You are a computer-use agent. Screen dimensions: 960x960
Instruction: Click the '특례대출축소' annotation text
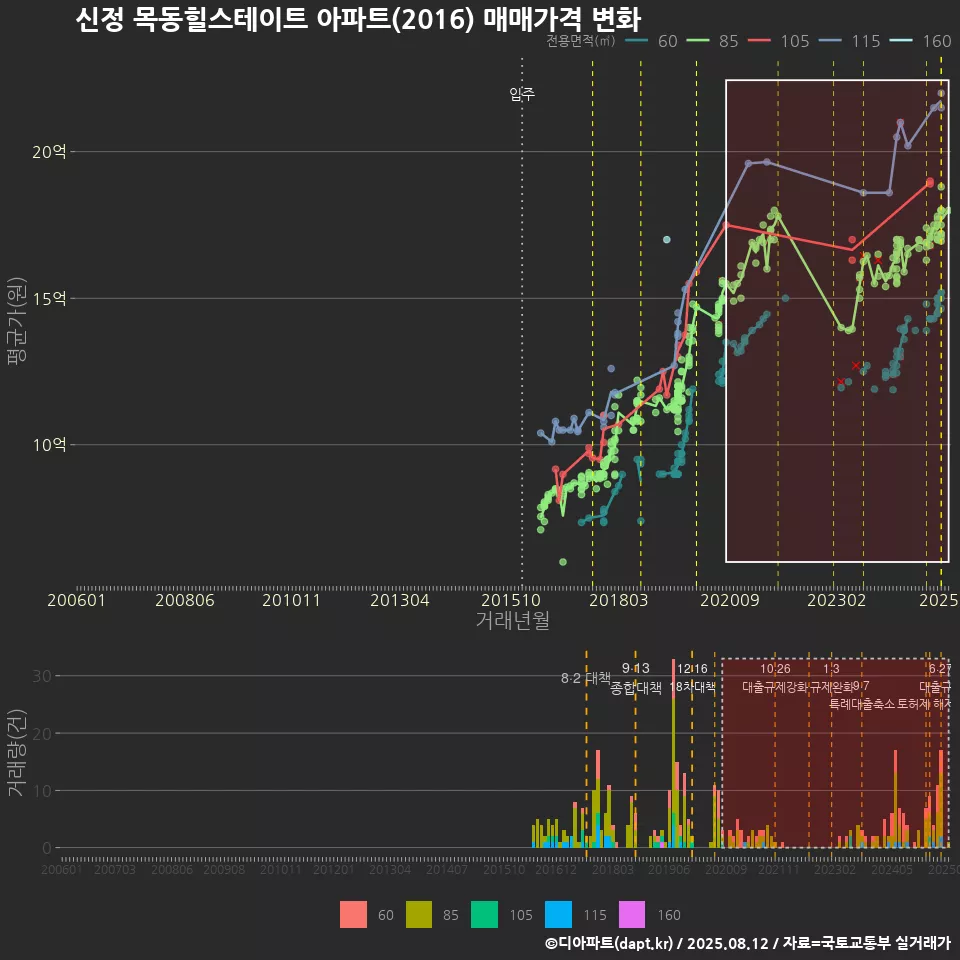[862, 704]
